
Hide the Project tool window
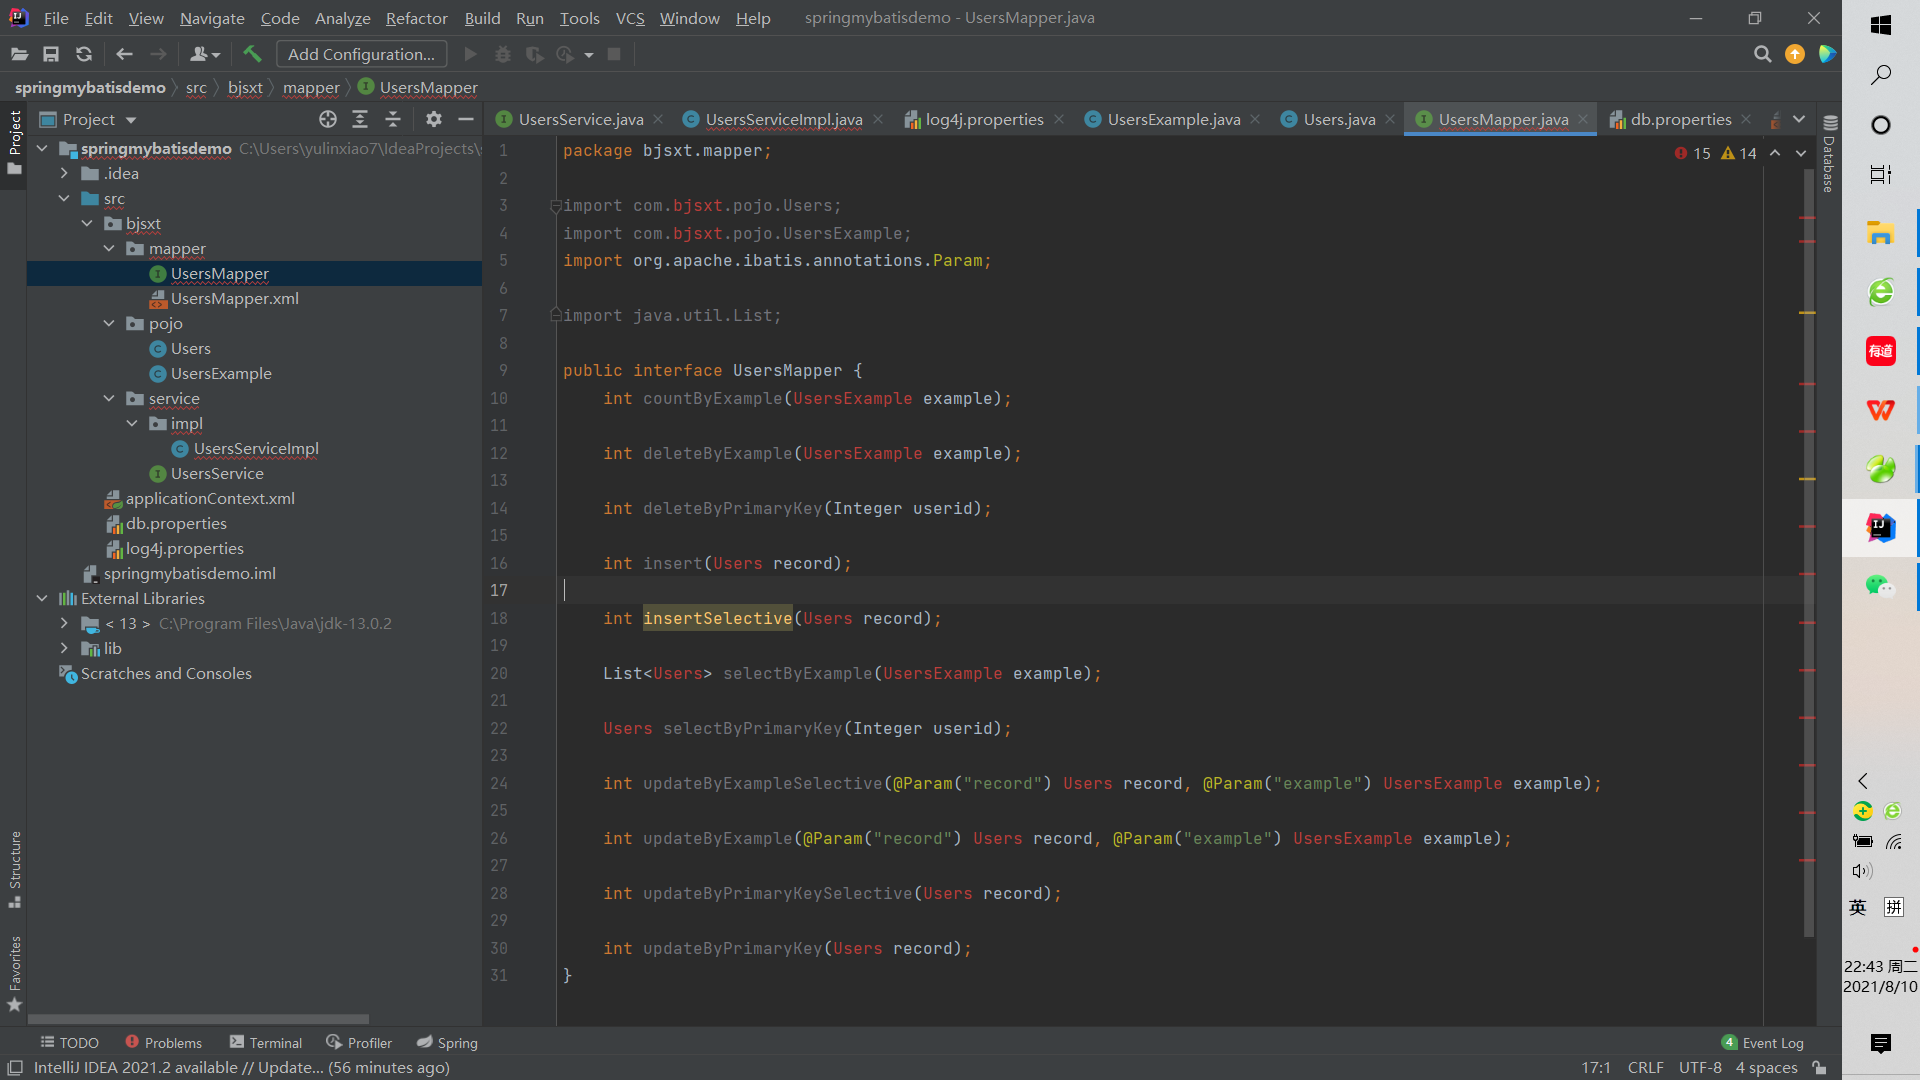pos(466,119)
